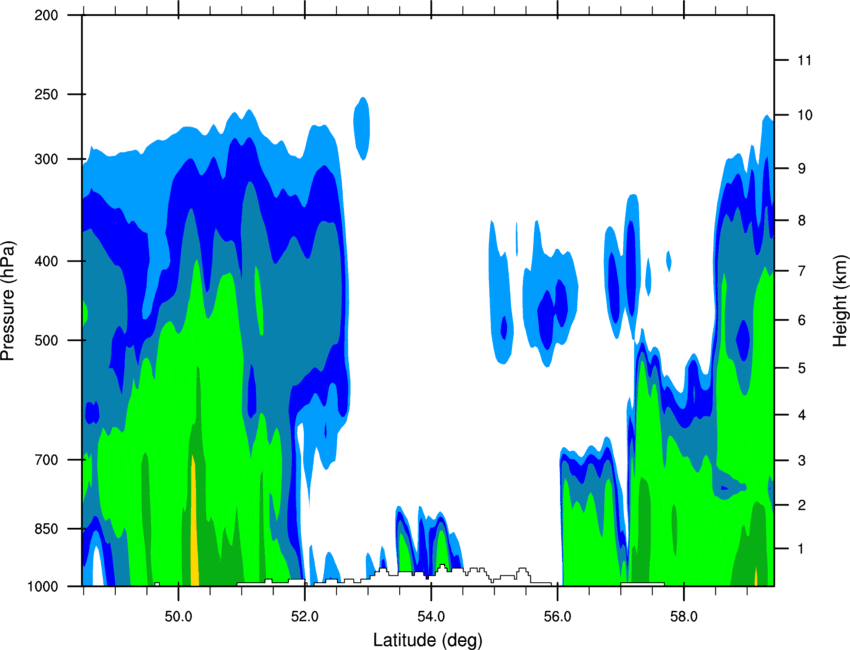Viewport: 850px width, 650px height.
Task: Click the 5 km height label
Action: [801, 368]
